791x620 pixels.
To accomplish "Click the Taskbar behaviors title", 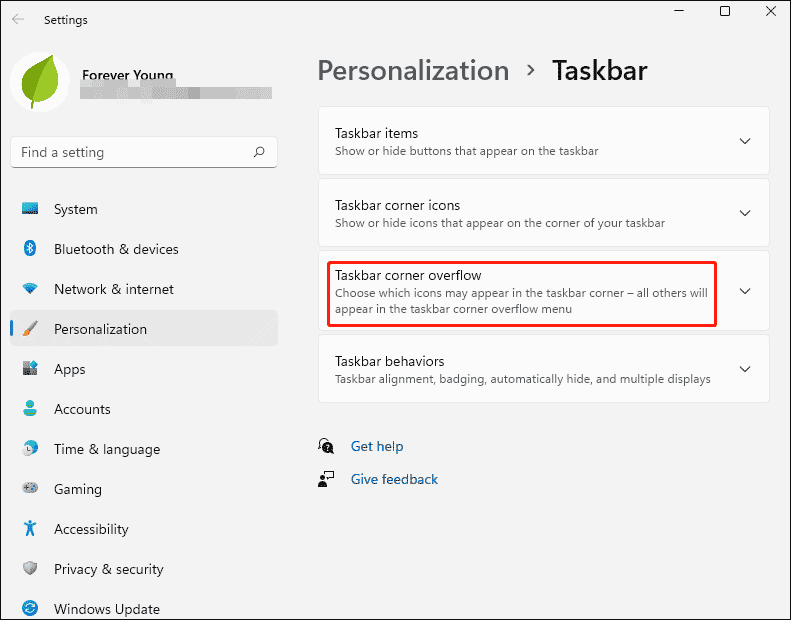I will click(x=389, y=361).
